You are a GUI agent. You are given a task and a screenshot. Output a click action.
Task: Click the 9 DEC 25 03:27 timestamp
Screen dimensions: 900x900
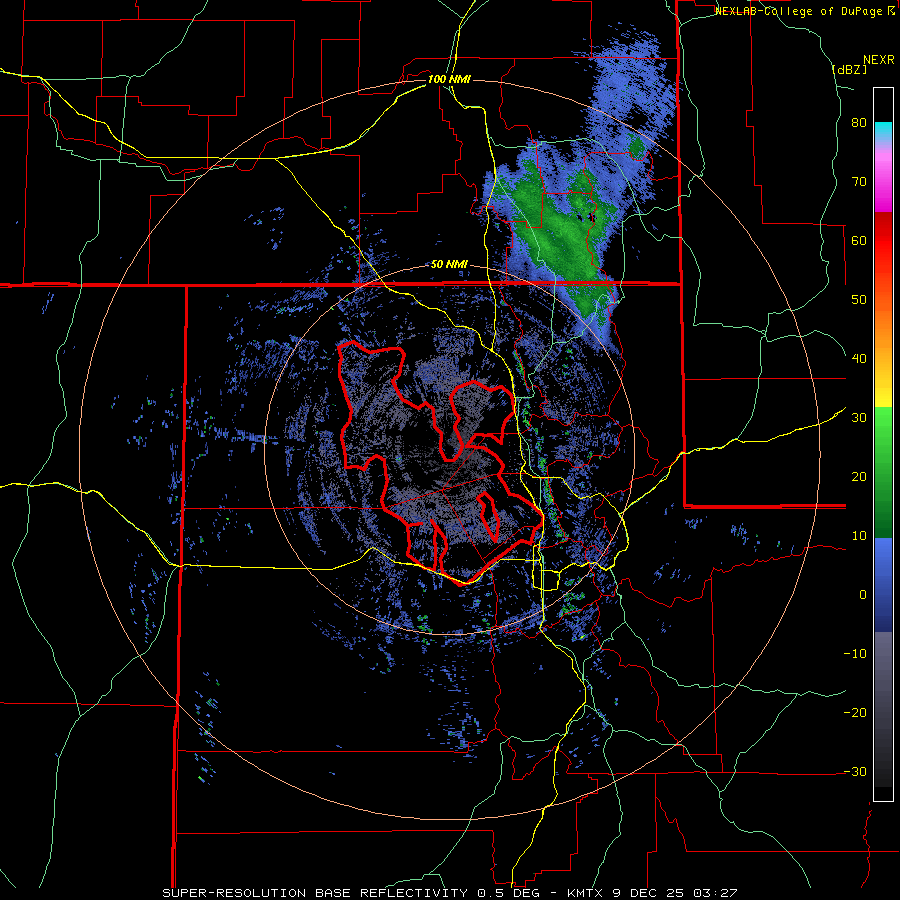pos(675,893)
